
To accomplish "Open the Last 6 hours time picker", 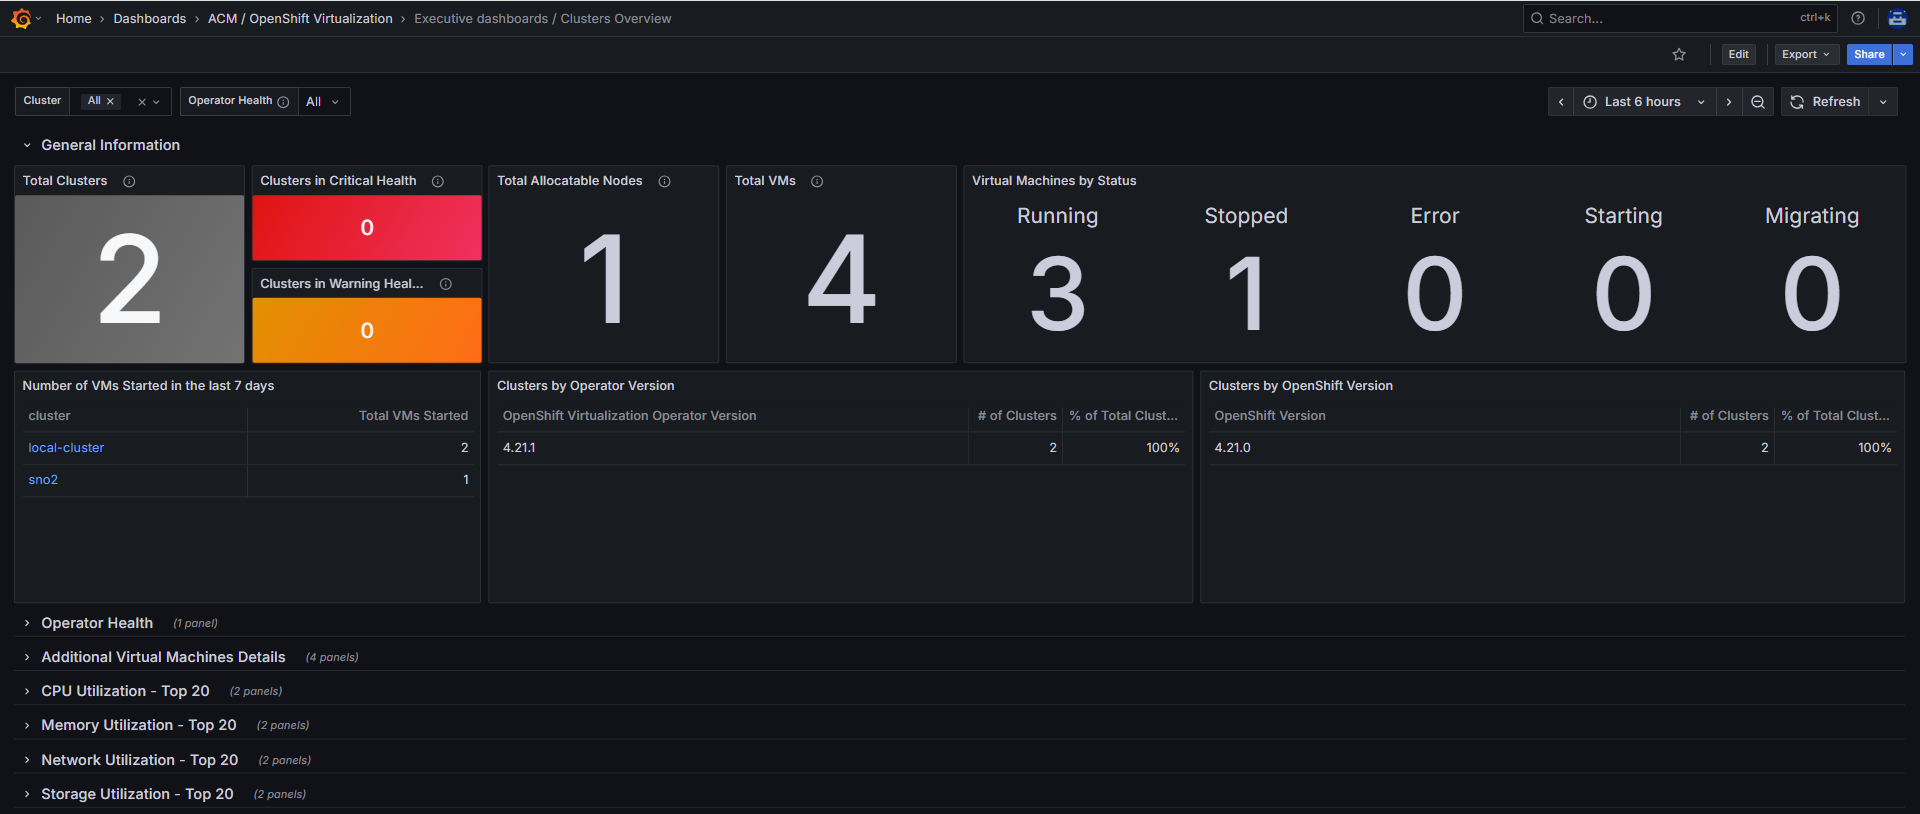I will [x=1643, y=102].
